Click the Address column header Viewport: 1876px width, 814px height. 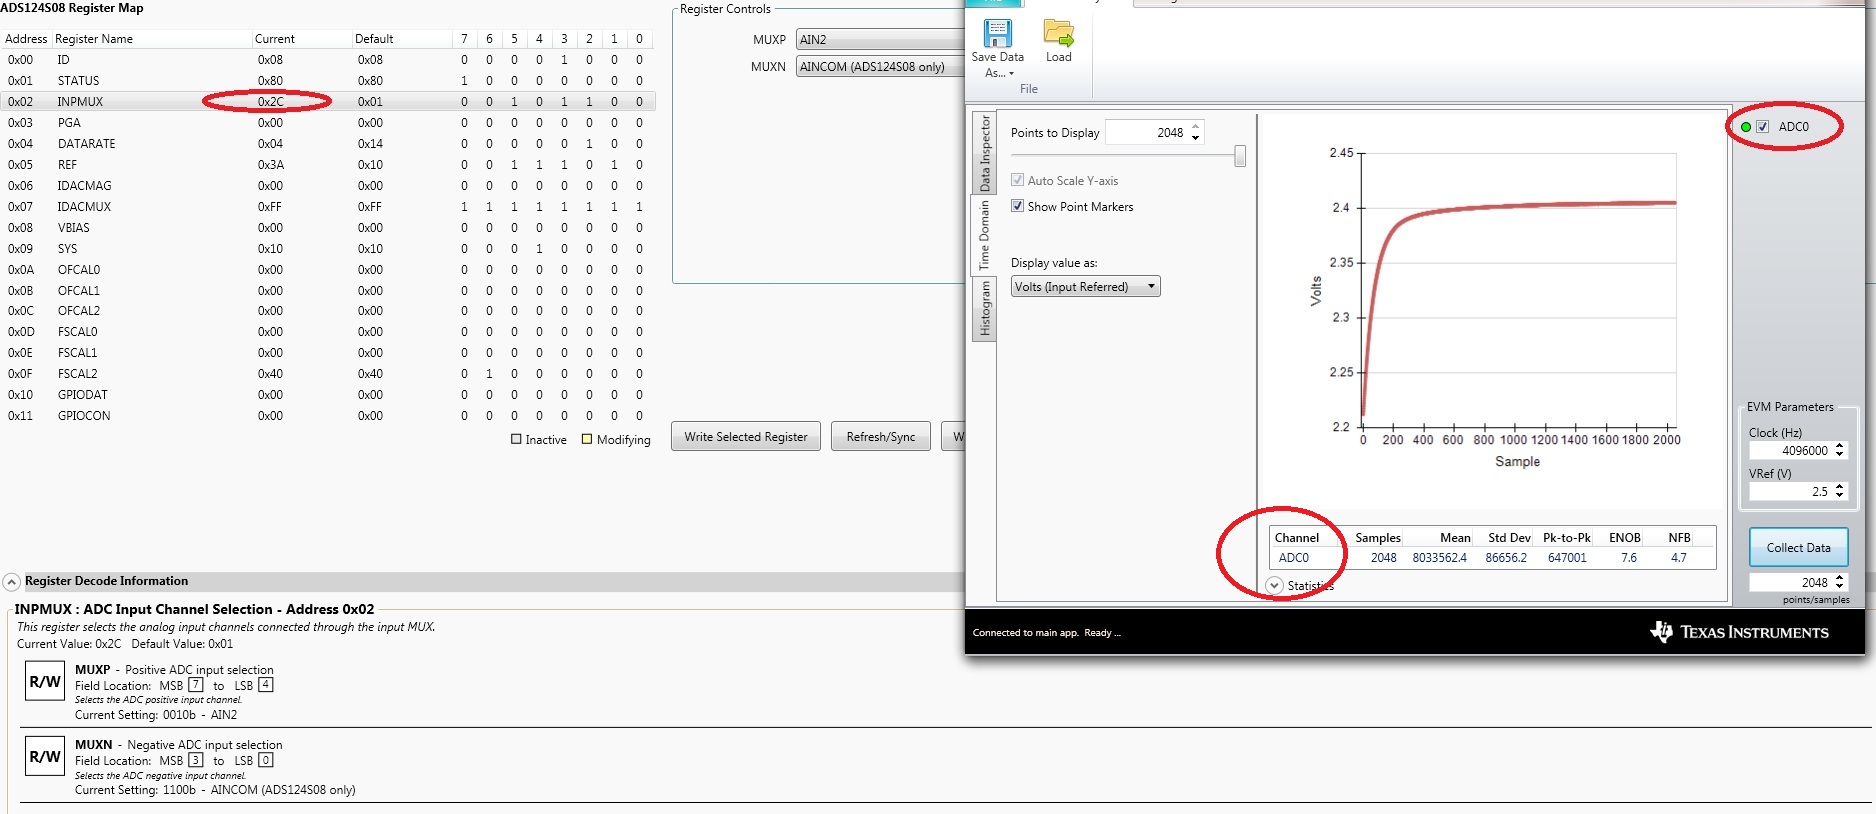click(x=26, y=39)
